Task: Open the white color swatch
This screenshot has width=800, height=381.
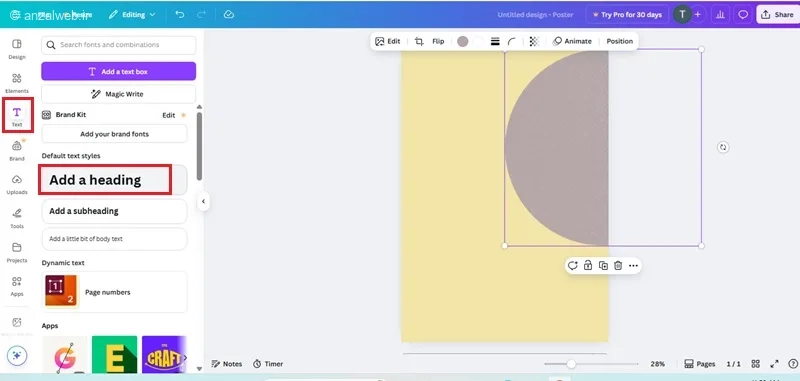Action: [478, 41]
